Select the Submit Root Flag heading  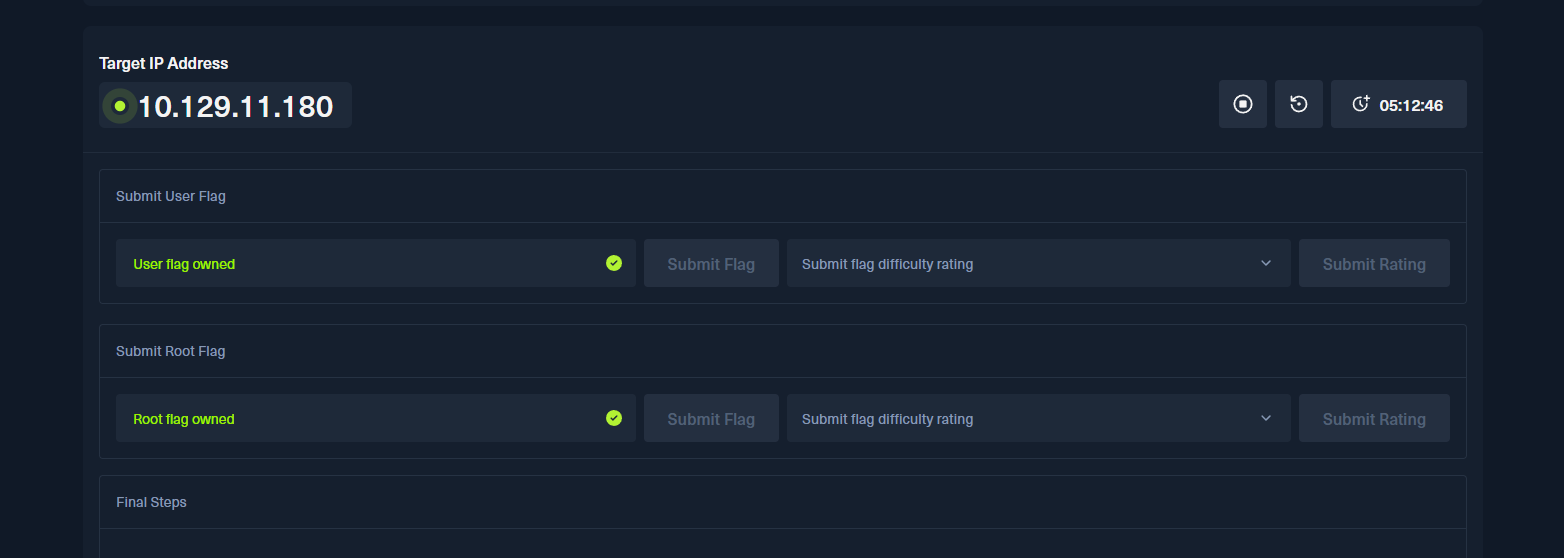coord(171,351)
